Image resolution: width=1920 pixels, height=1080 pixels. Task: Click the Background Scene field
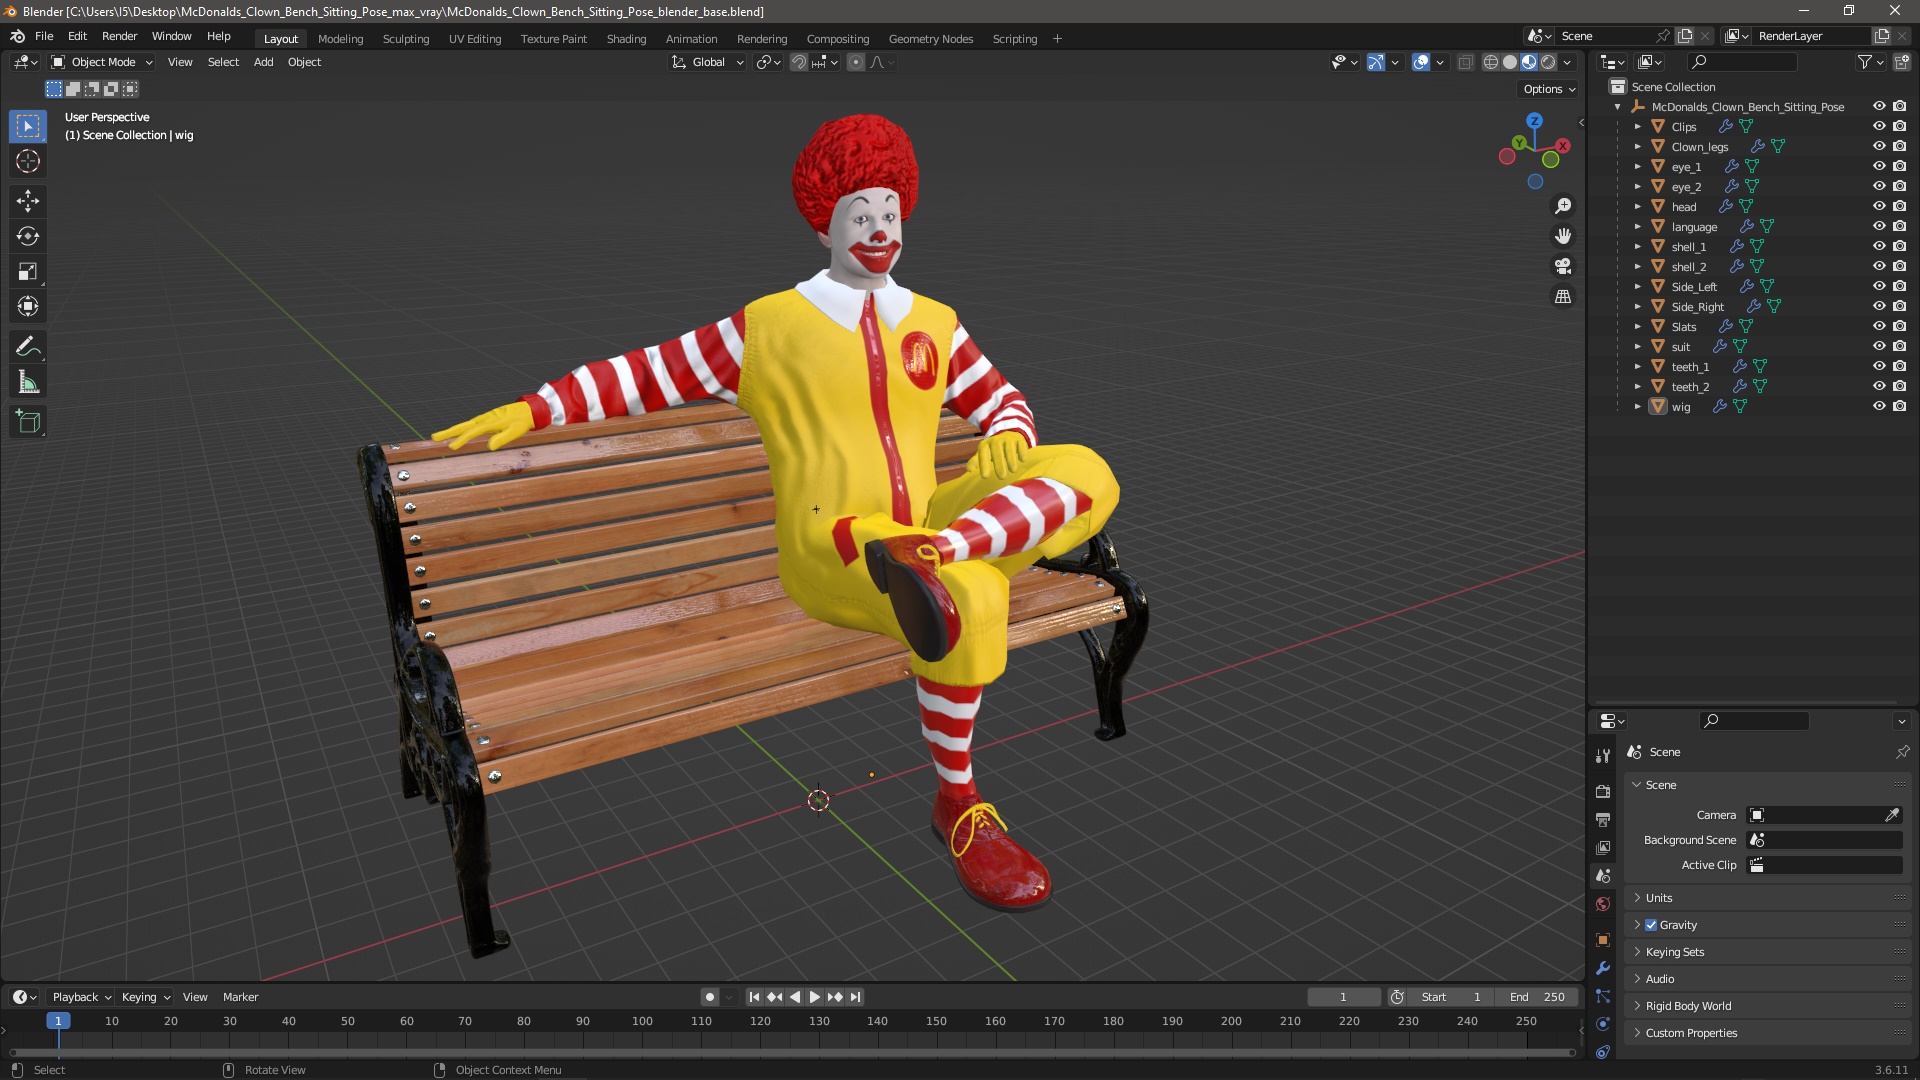point(1824,840)
